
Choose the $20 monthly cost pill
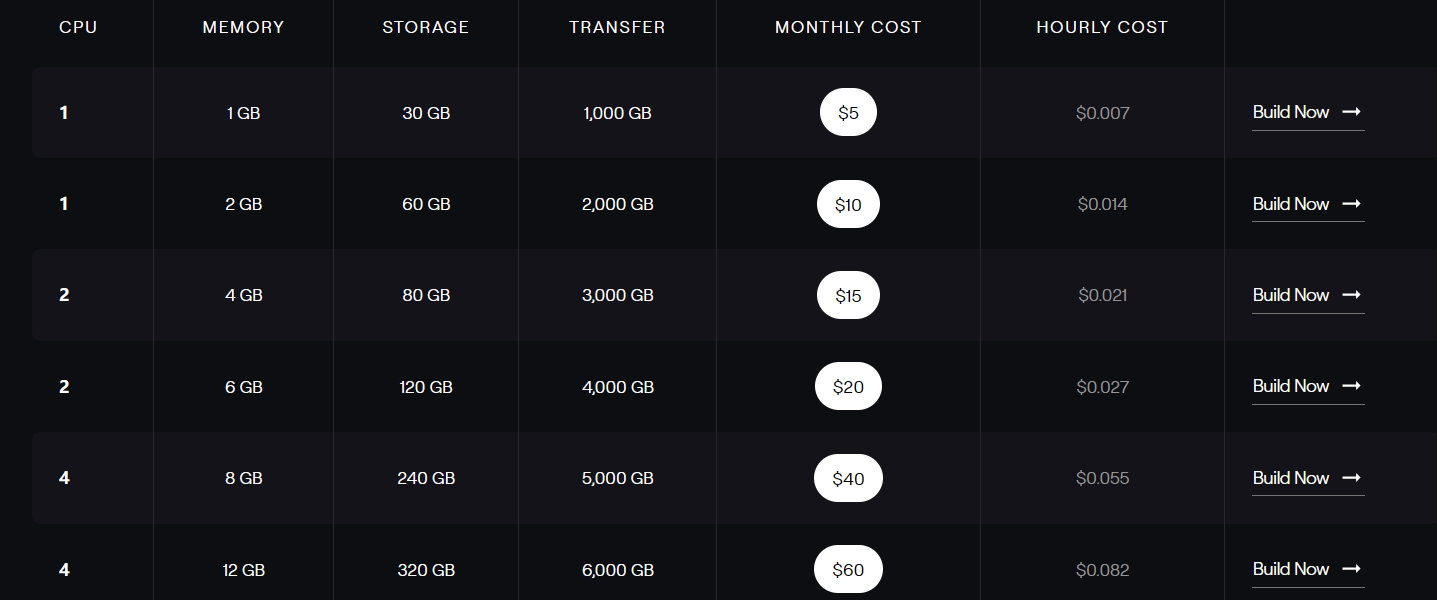coord(848,387)
